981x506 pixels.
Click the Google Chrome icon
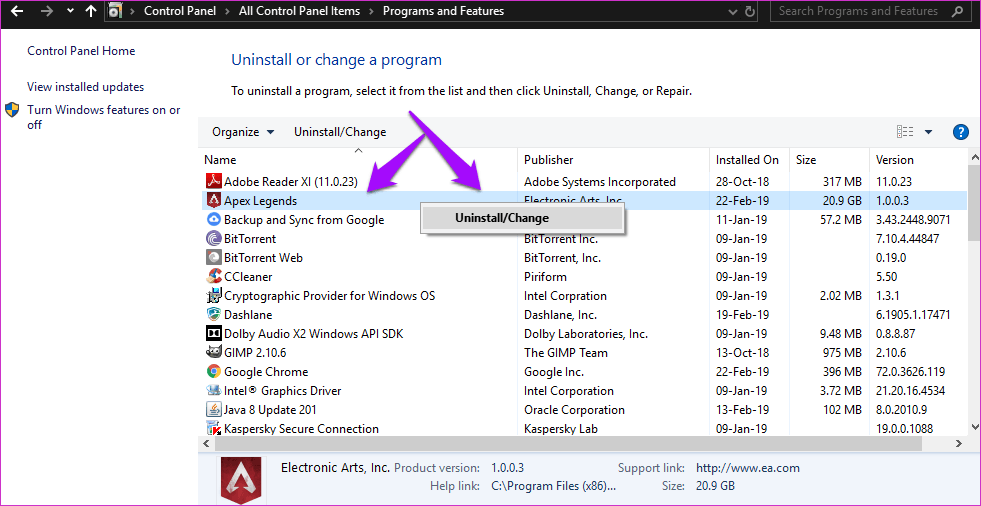tap(214, 372)
